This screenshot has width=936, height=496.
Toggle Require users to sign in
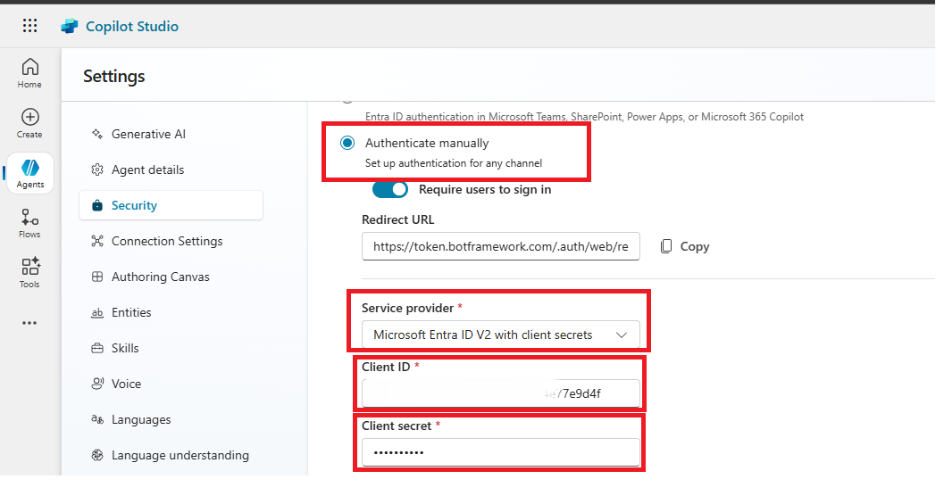pyautogui.click(x=390, y=189)
